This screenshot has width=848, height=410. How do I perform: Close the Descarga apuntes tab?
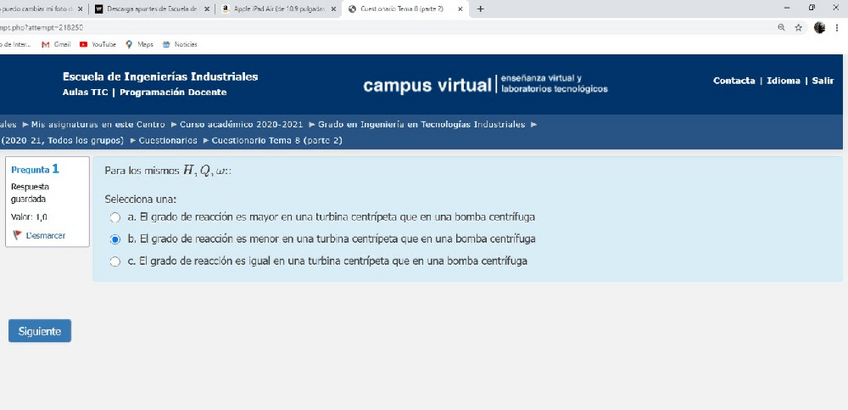pyautogui.click(x=207, y=9)
